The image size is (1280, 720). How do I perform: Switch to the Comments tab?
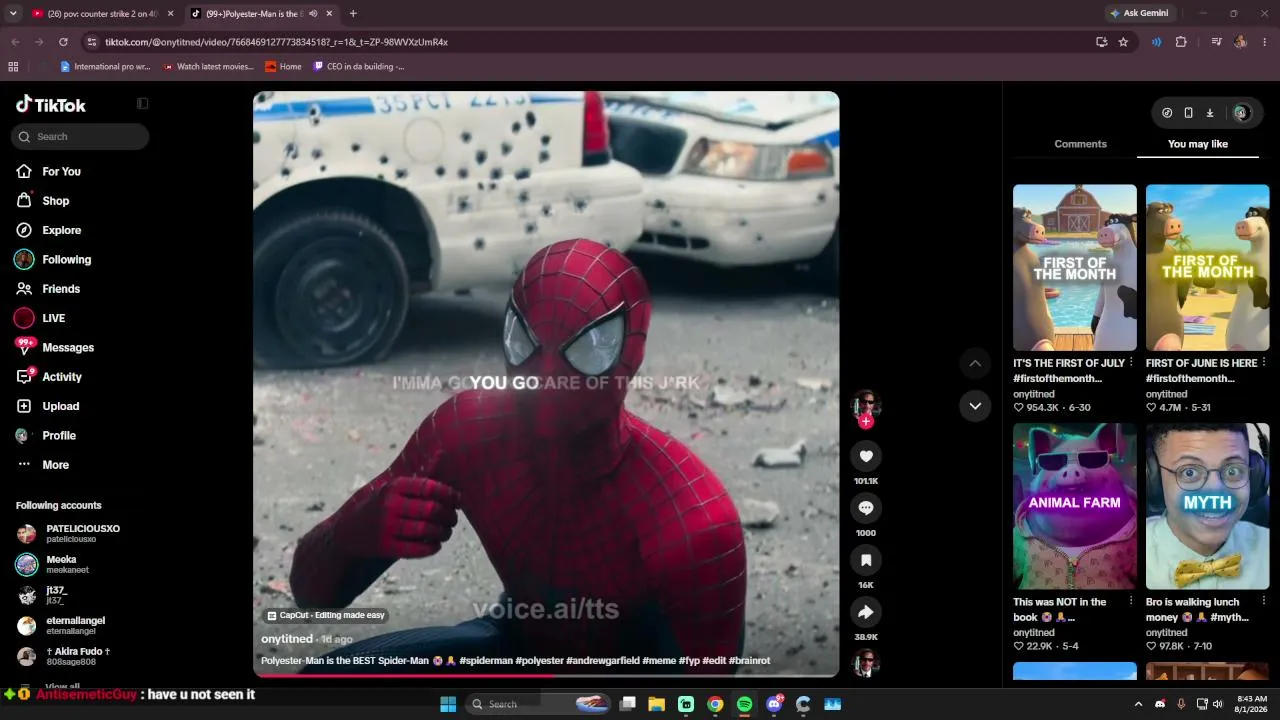[1080, 144]
